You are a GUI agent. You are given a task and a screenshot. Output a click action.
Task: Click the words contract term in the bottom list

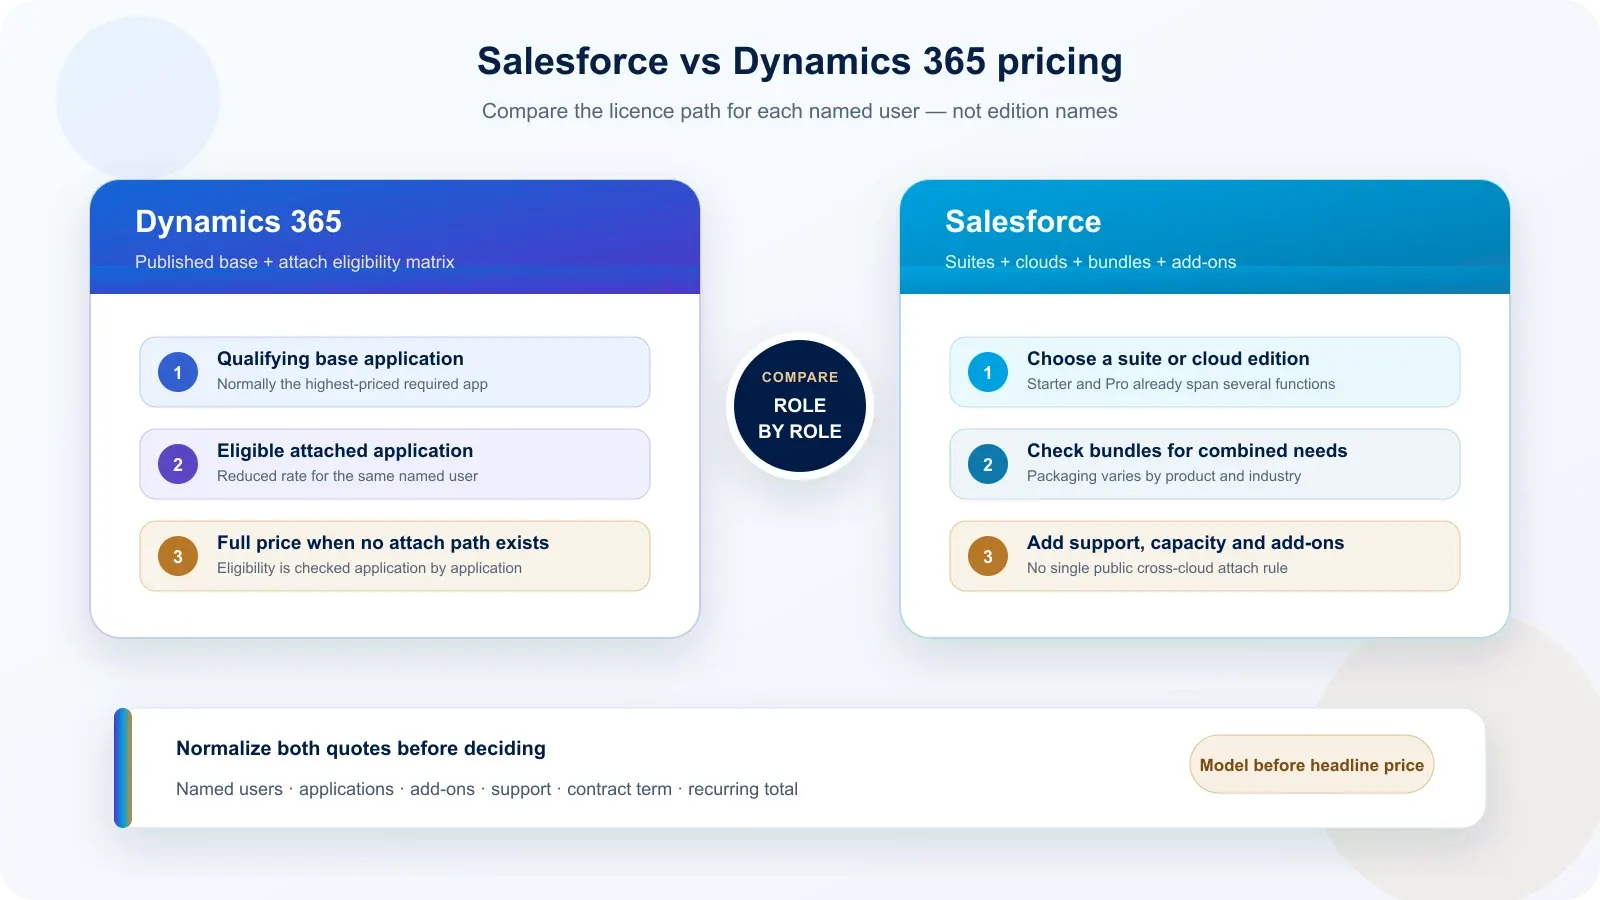(x=619, y=789)
